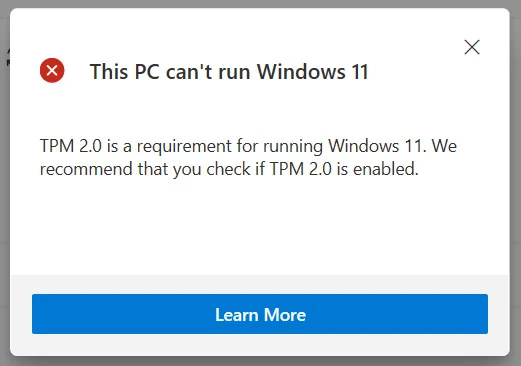The image size is (521, 366).
Task: Select the "This PC can't run Windows 11" heading
Action: pos(229,71)
